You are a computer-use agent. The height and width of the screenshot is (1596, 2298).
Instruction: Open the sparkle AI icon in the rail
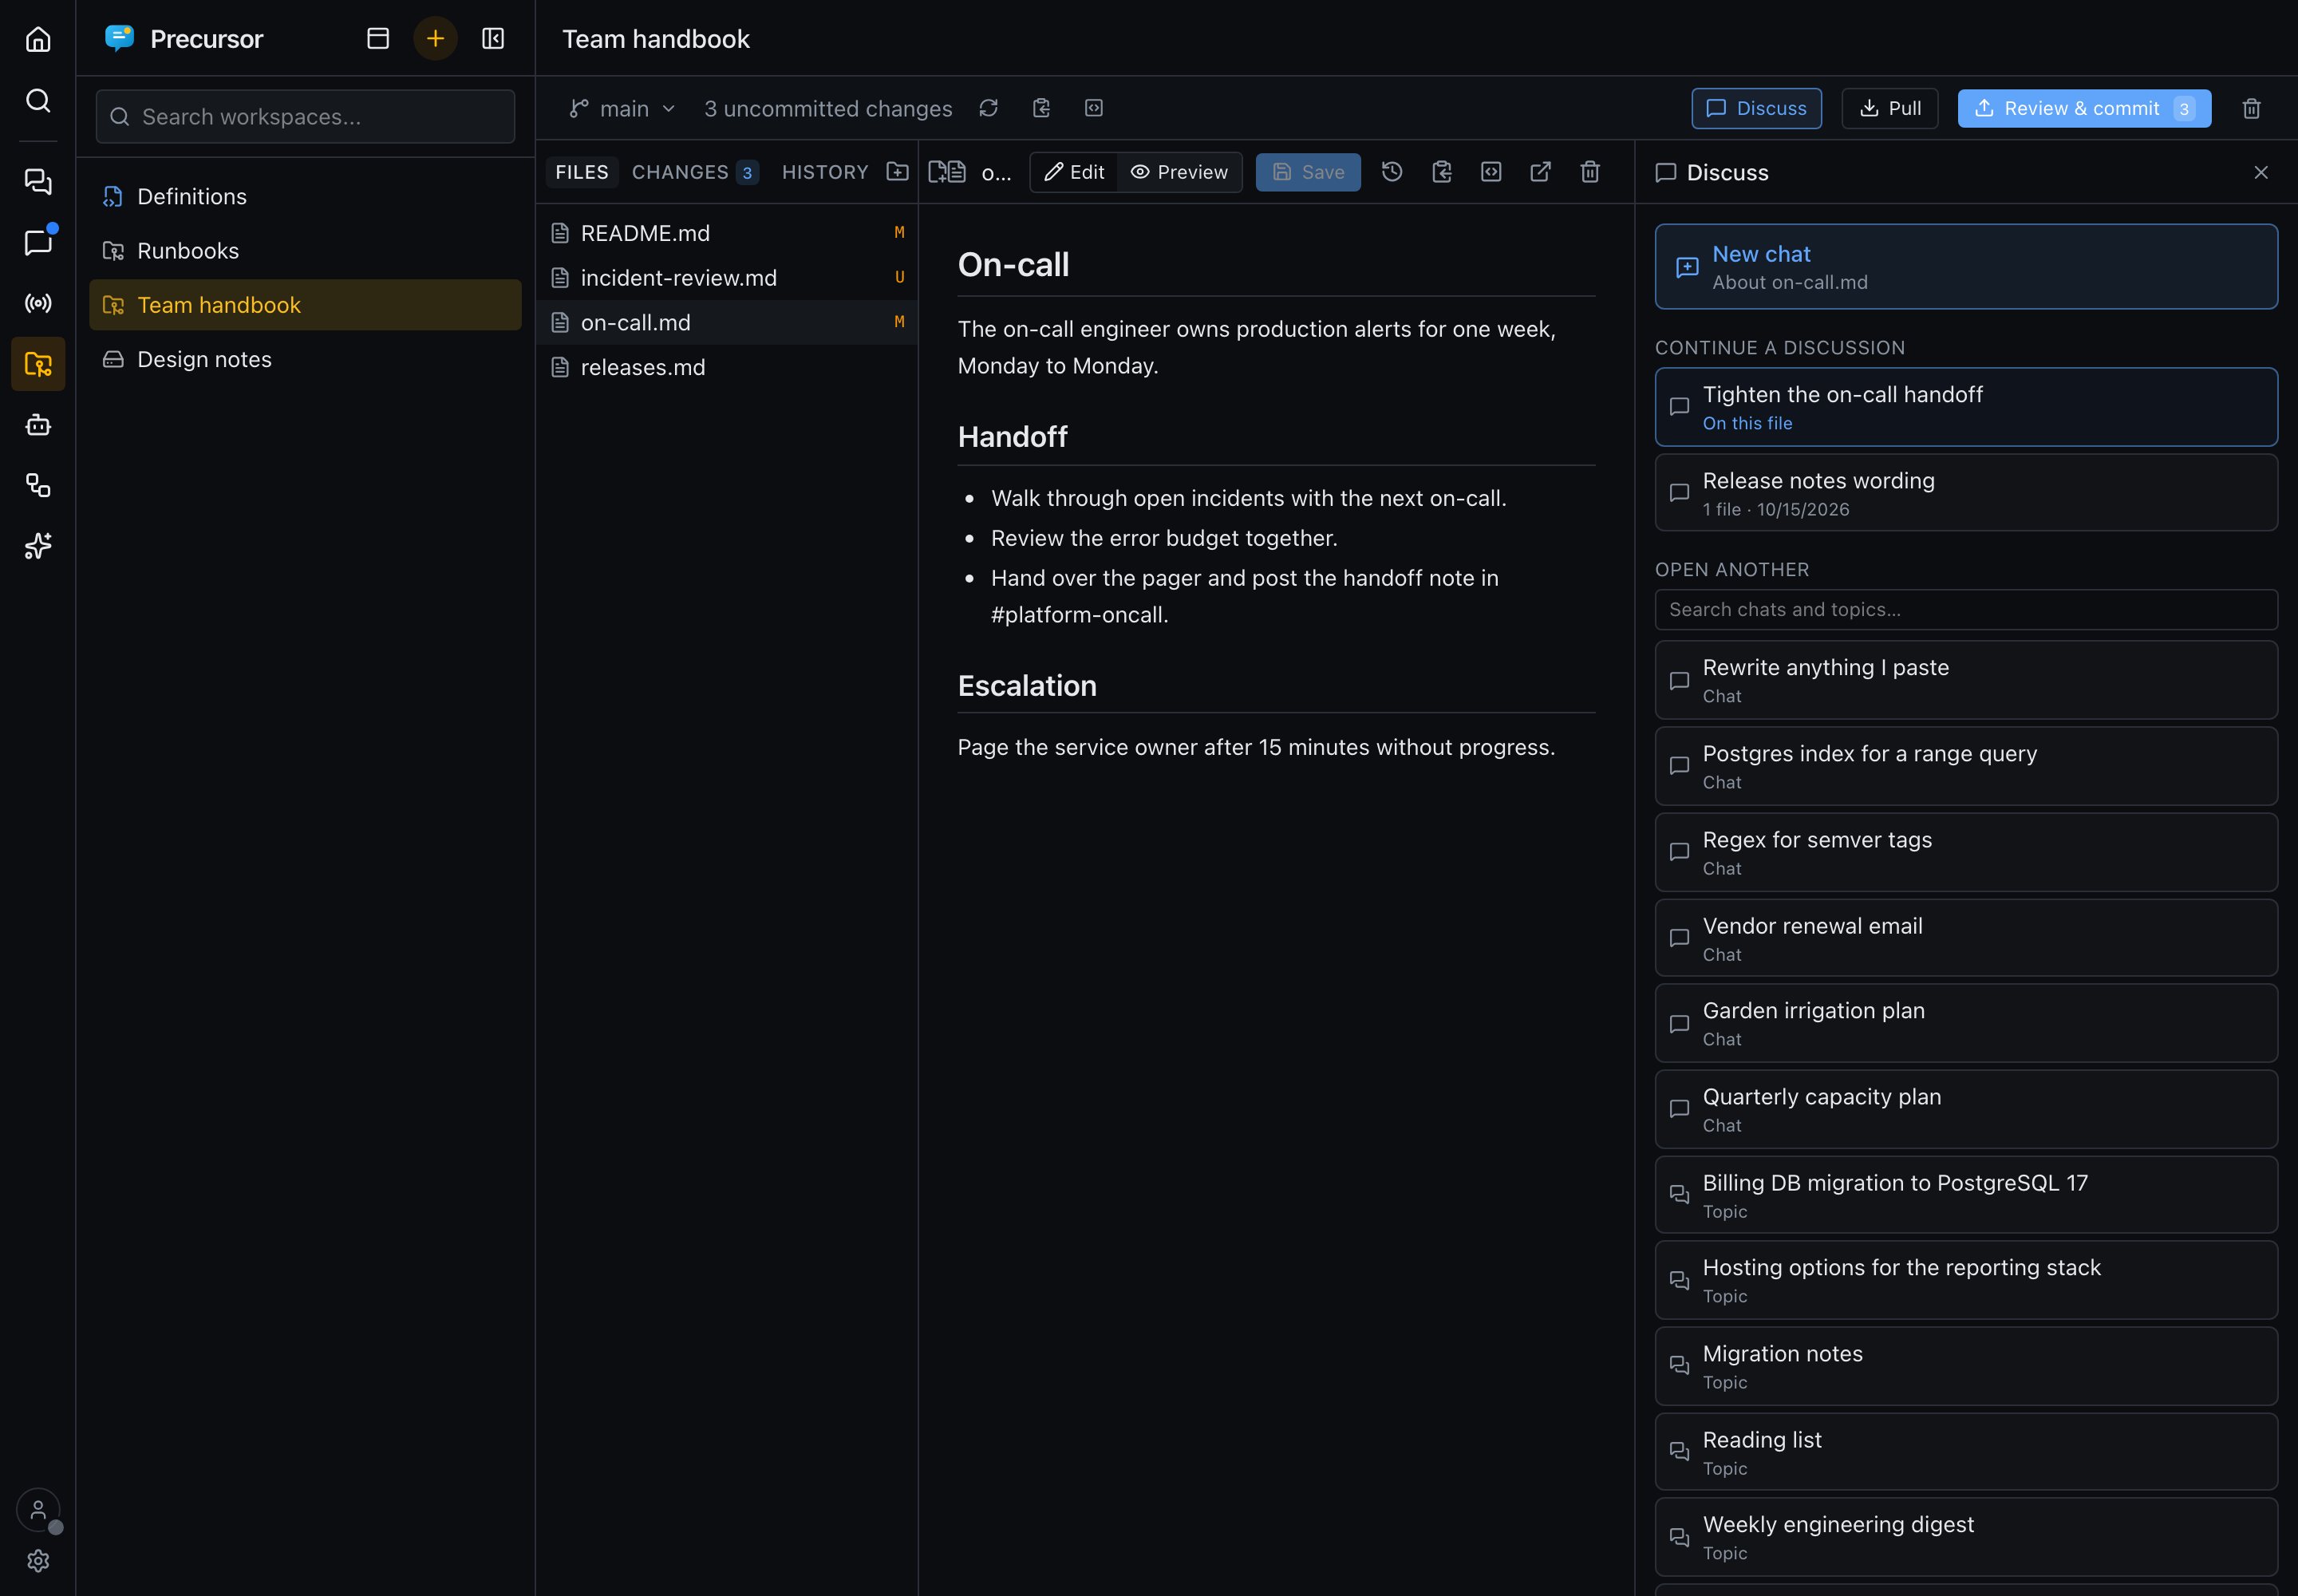[38, 546]
